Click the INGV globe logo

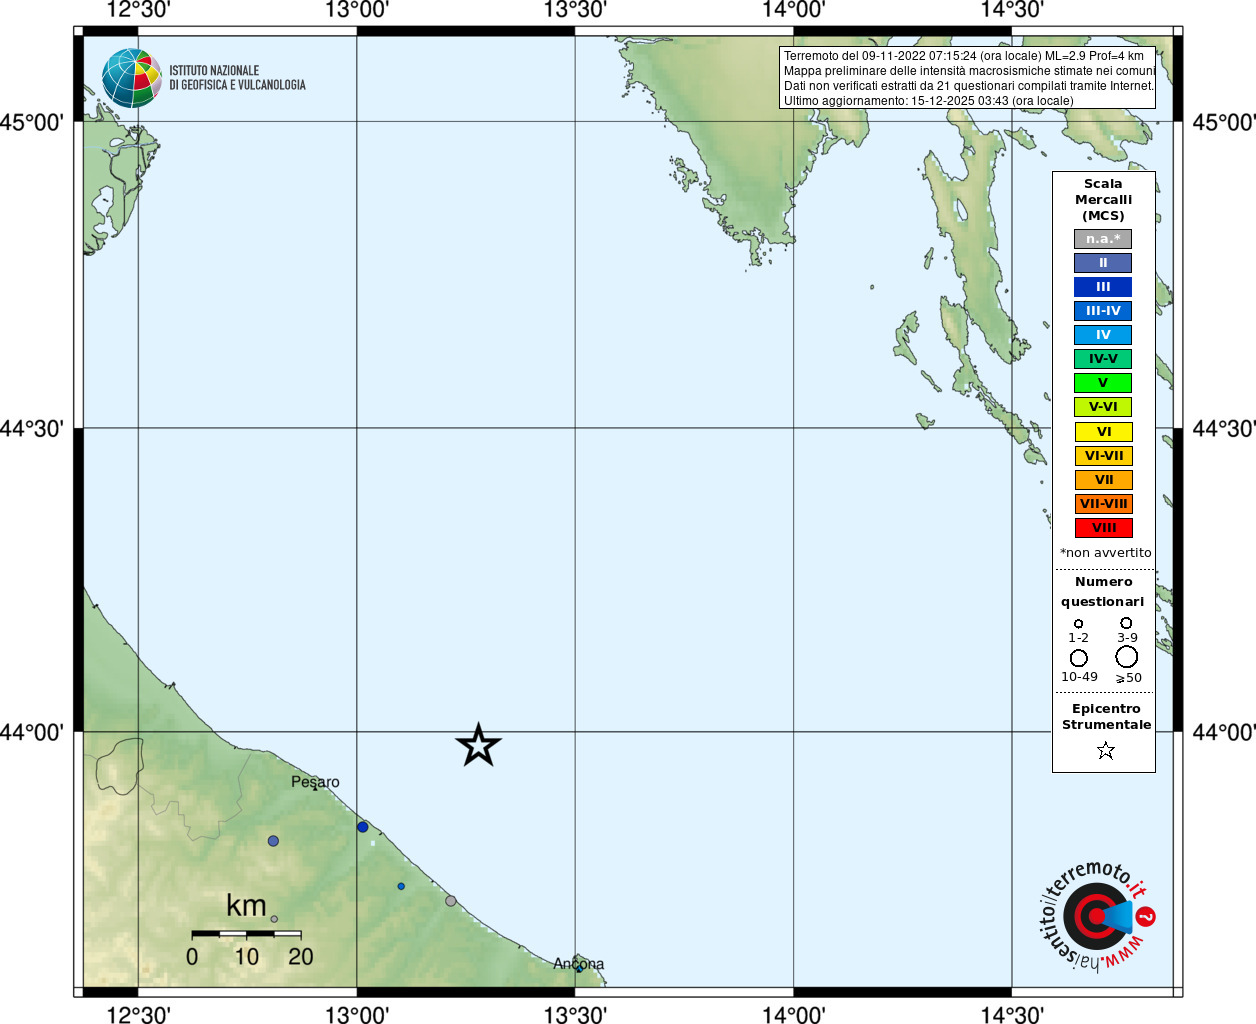pyautogui.click(x=132, y=78)
